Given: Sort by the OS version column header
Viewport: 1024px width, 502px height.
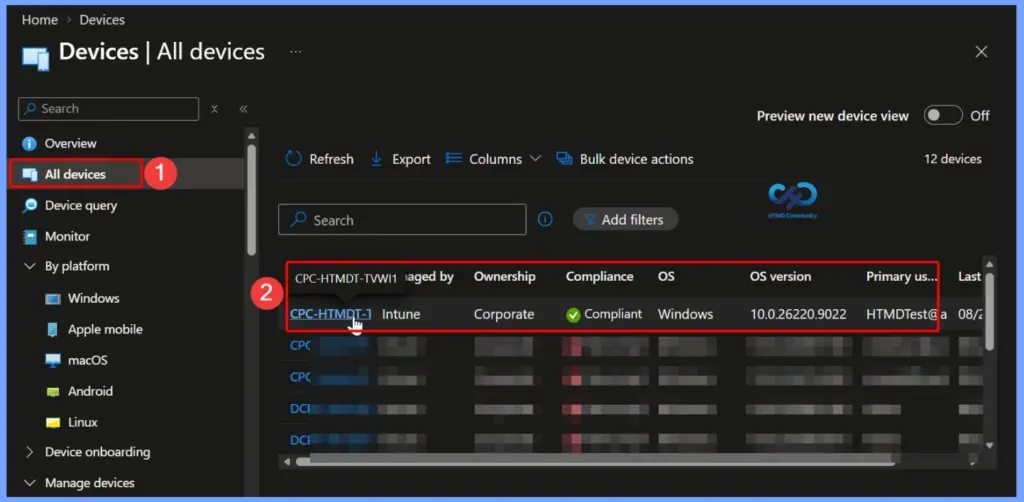Looking at the screenshot, I should 780,277.
